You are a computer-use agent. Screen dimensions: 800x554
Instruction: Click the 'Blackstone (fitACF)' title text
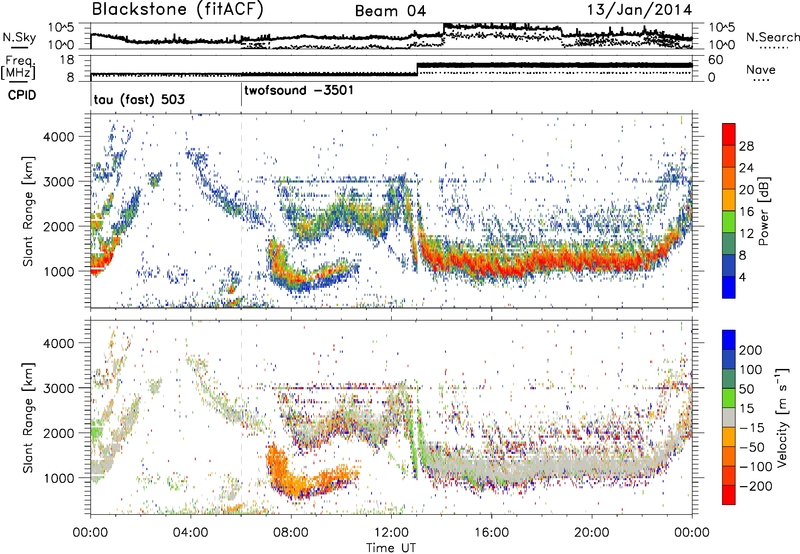(x=178, y=10)
